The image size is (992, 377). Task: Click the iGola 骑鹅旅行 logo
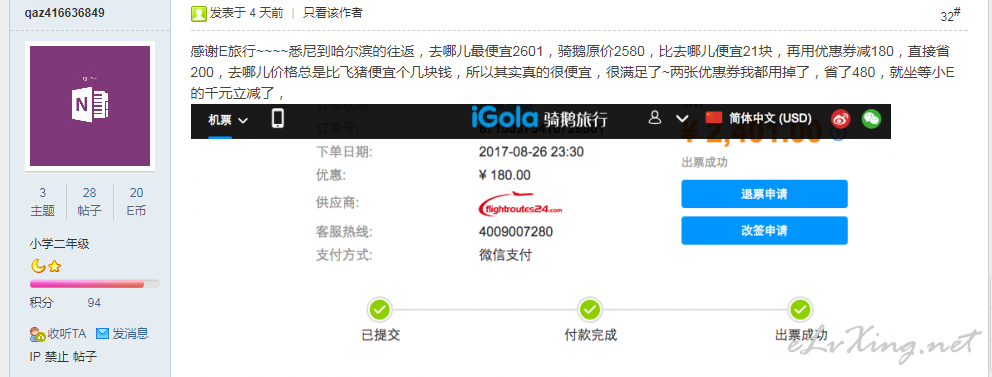pos(540,118)
